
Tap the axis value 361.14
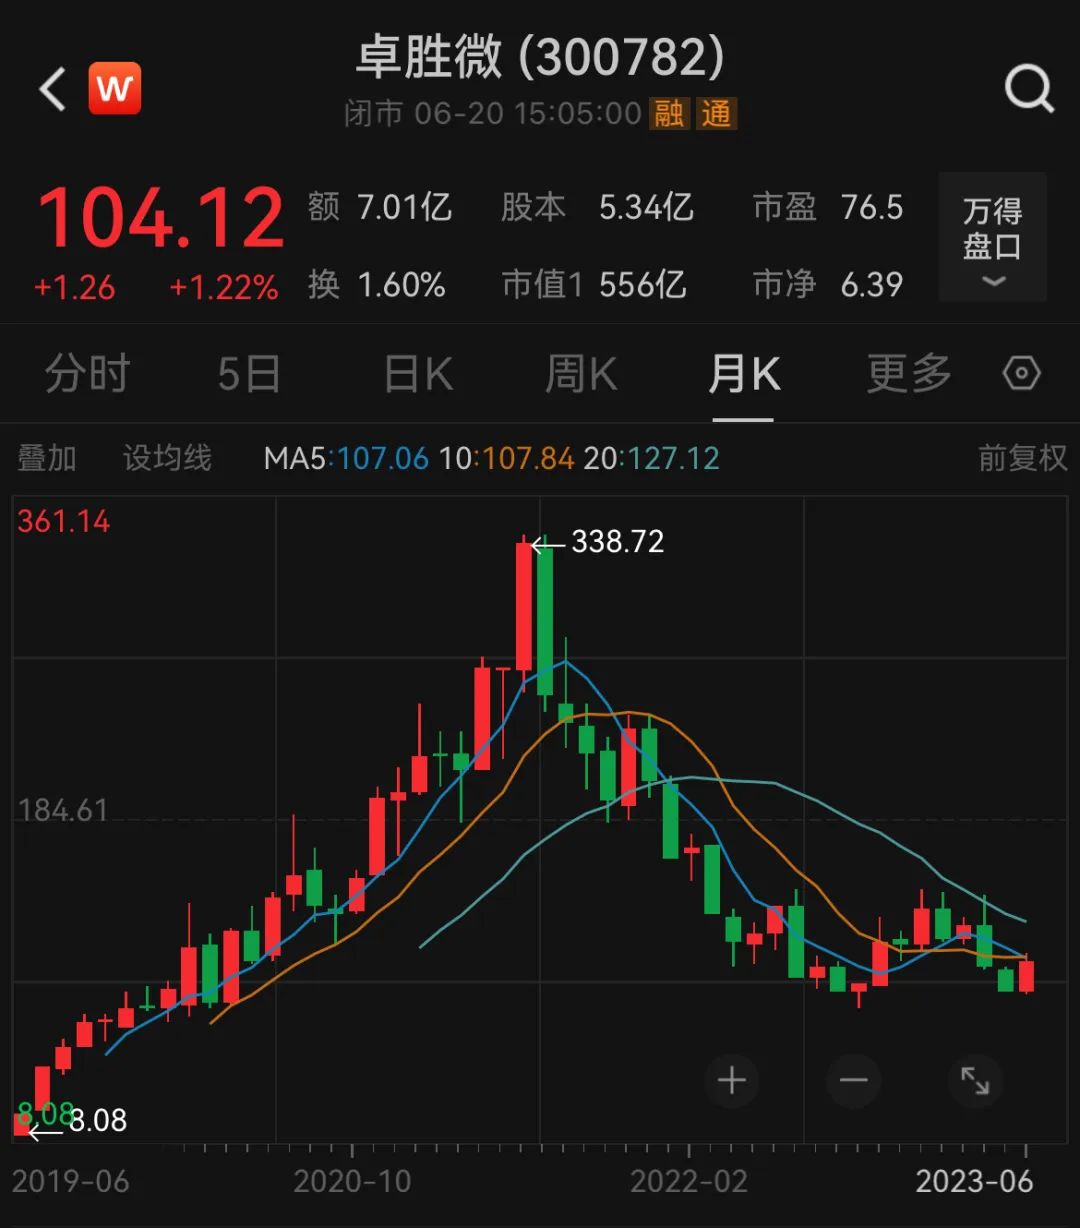point(64,521)
